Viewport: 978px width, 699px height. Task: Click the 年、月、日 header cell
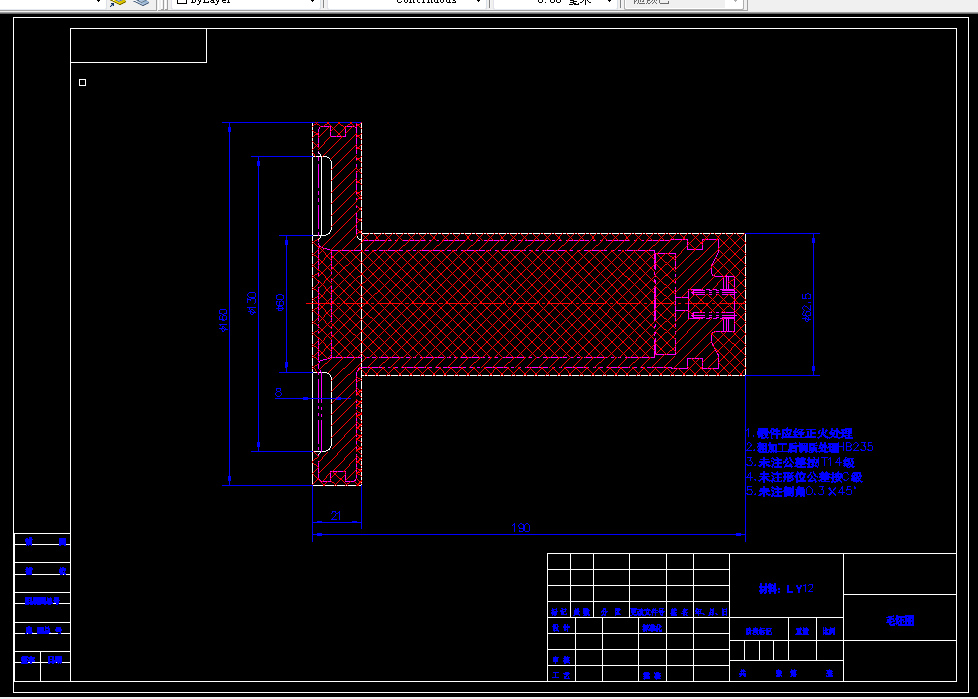tap(712, 612)
